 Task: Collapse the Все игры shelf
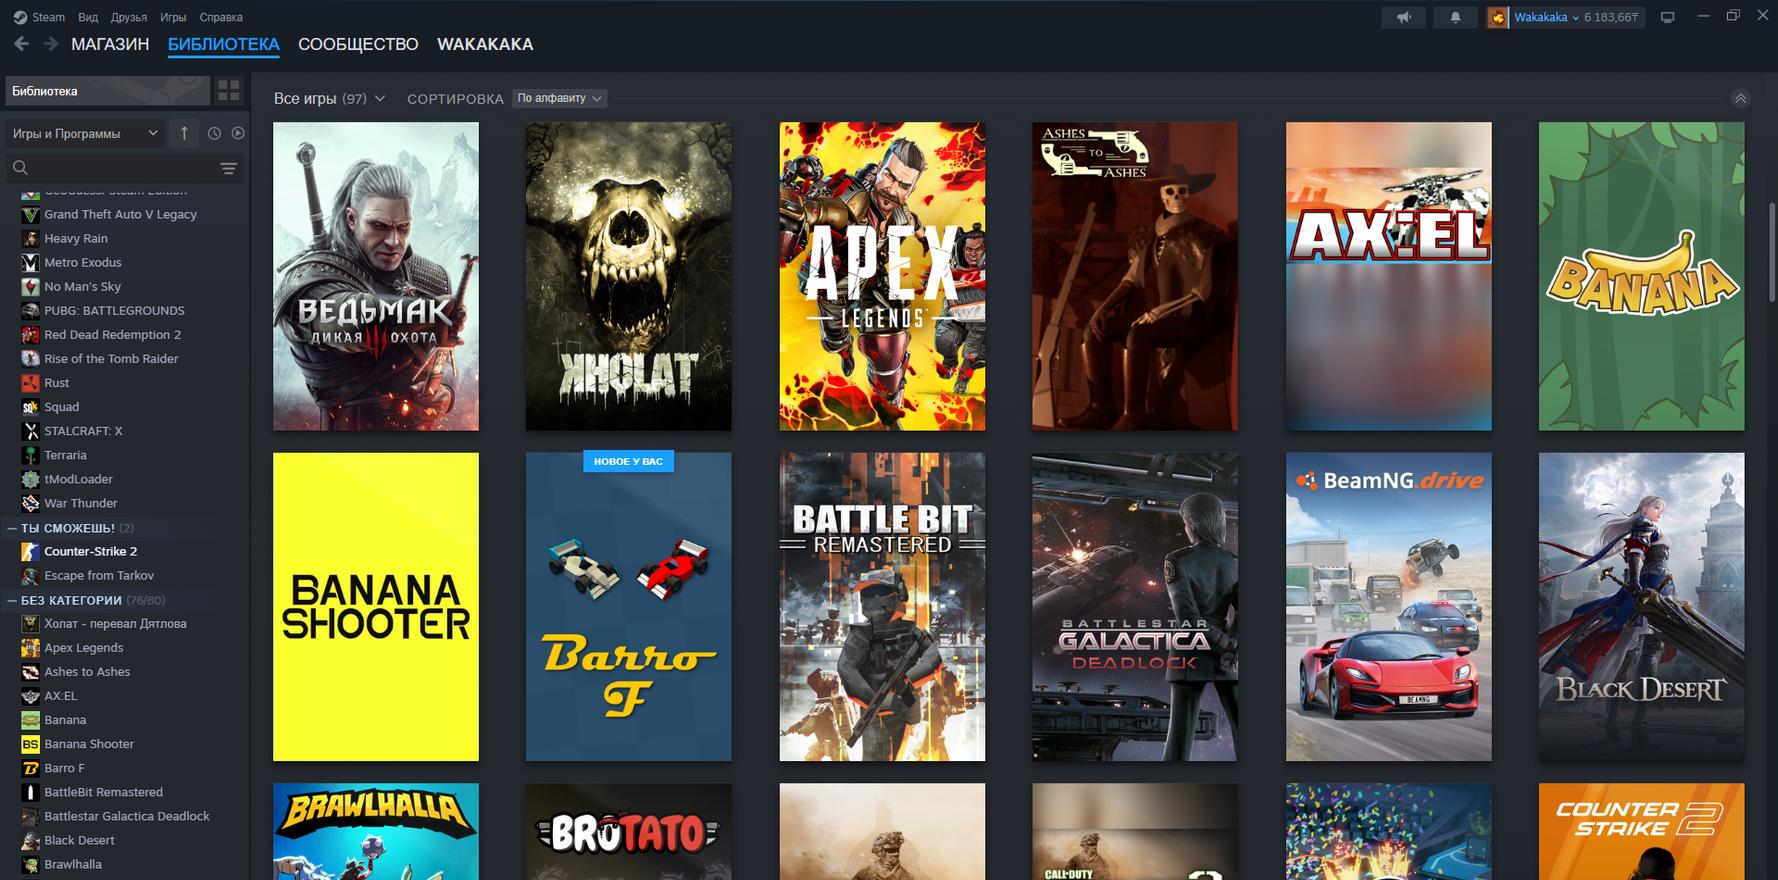[x=1740, y=98]
